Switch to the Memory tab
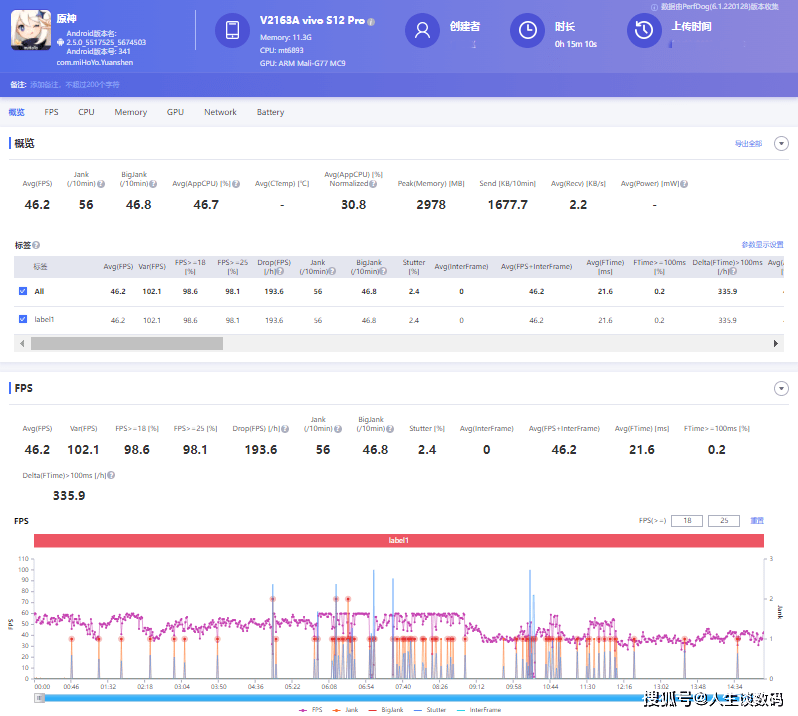This screenshot has height=716, width=798. [130, 112]
